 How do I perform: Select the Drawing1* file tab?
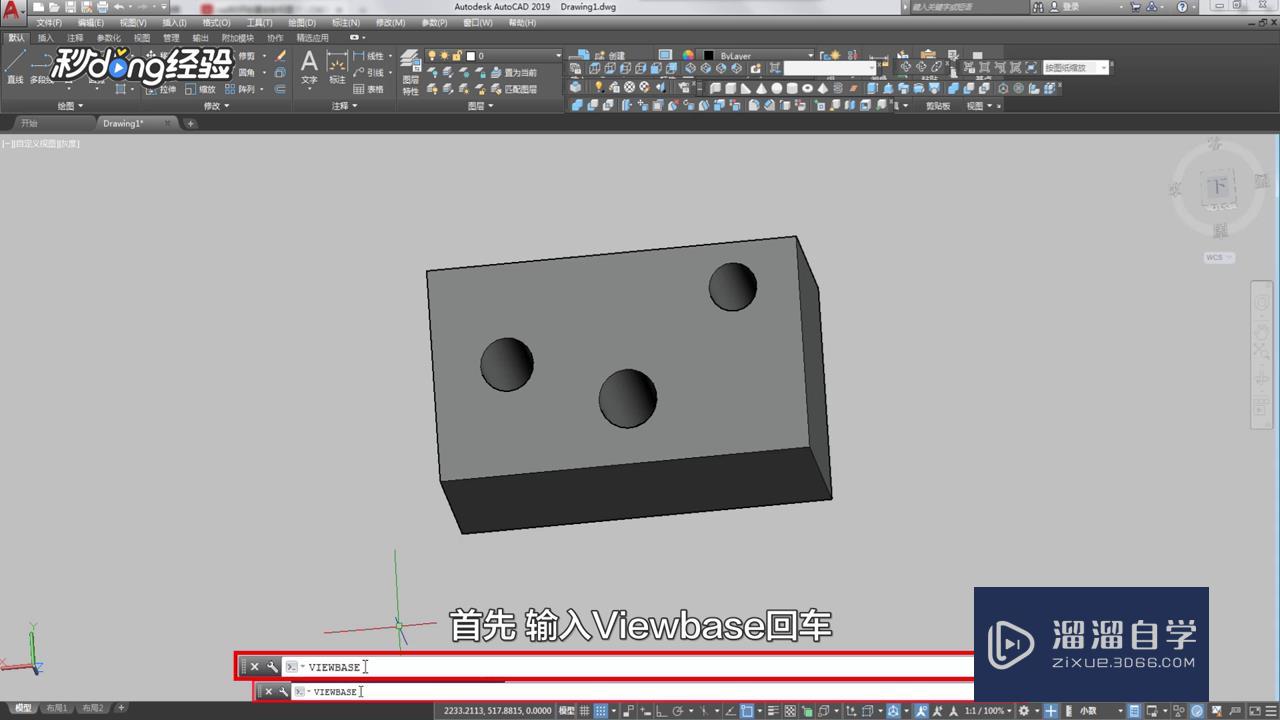[124, 123]
